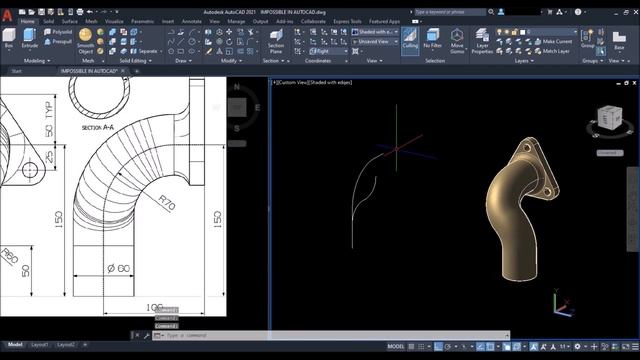
Task: Switch to the Layout1 tab
Action: (x=40, y=345)
